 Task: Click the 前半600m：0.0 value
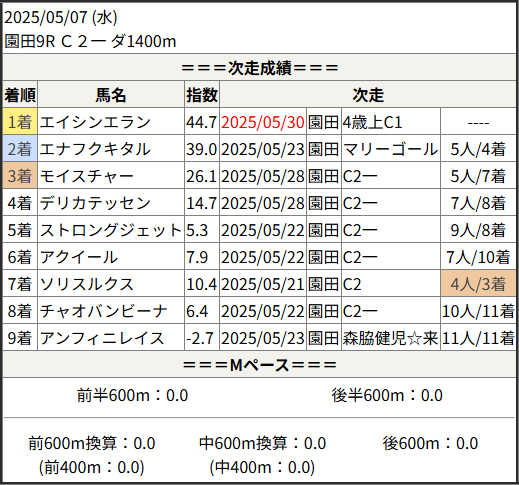point(132,395)
